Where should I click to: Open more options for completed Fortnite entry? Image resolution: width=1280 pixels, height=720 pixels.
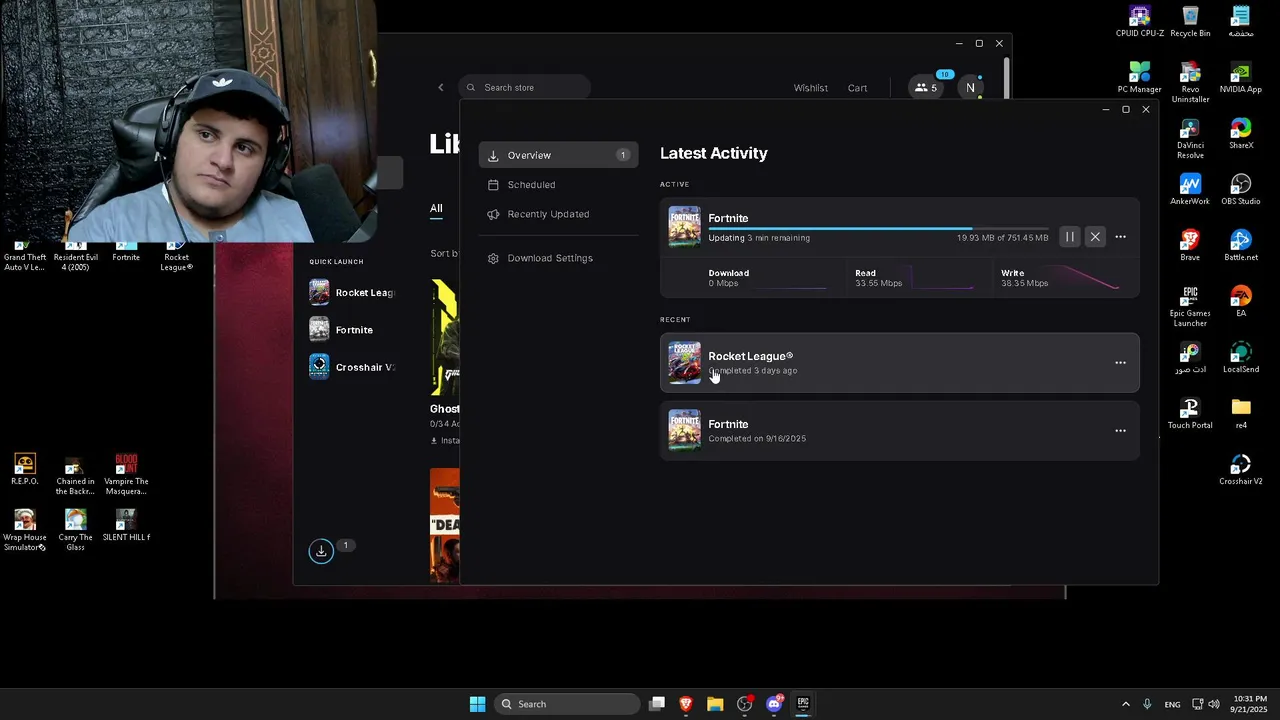(x=1120, y=431)
